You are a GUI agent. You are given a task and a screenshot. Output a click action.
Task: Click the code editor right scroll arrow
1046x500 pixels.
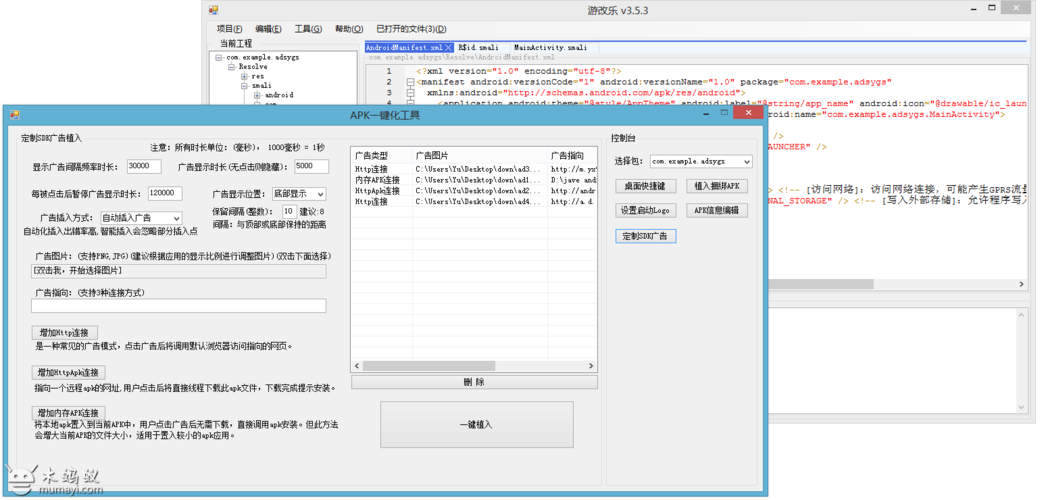point(1021,284)
